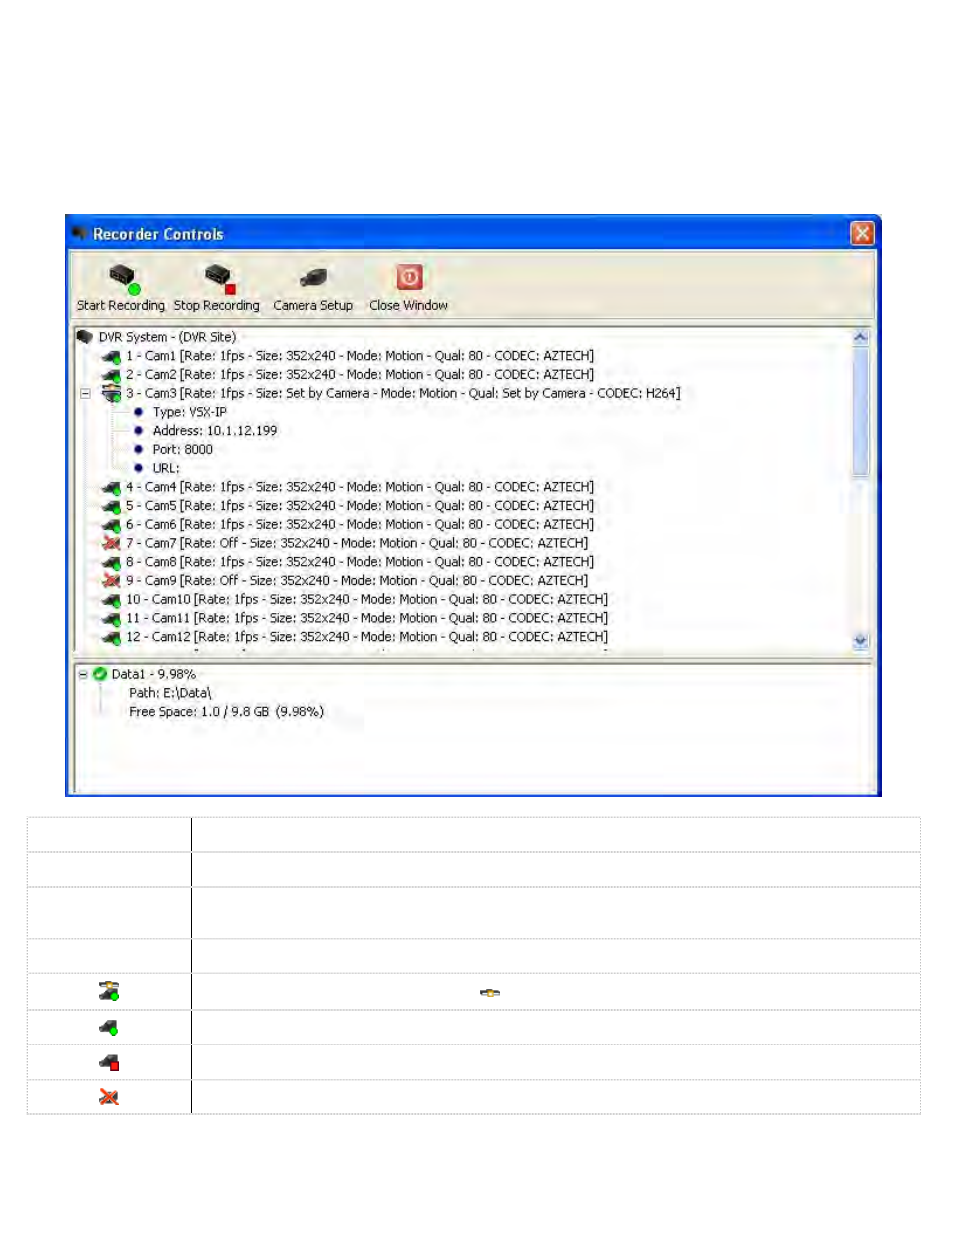Click the green recording camera legend icon
The image size is (954, 1235).
[109, 1027]
